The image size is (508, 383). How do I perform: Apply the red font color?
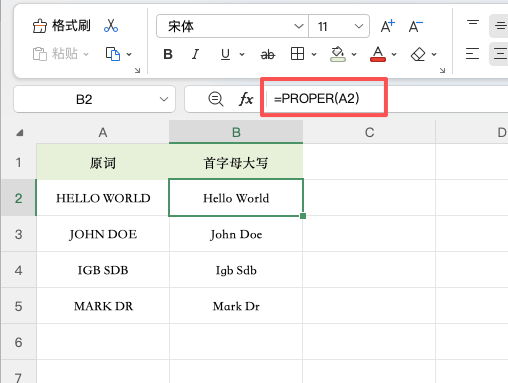click(x=378, y=54)
